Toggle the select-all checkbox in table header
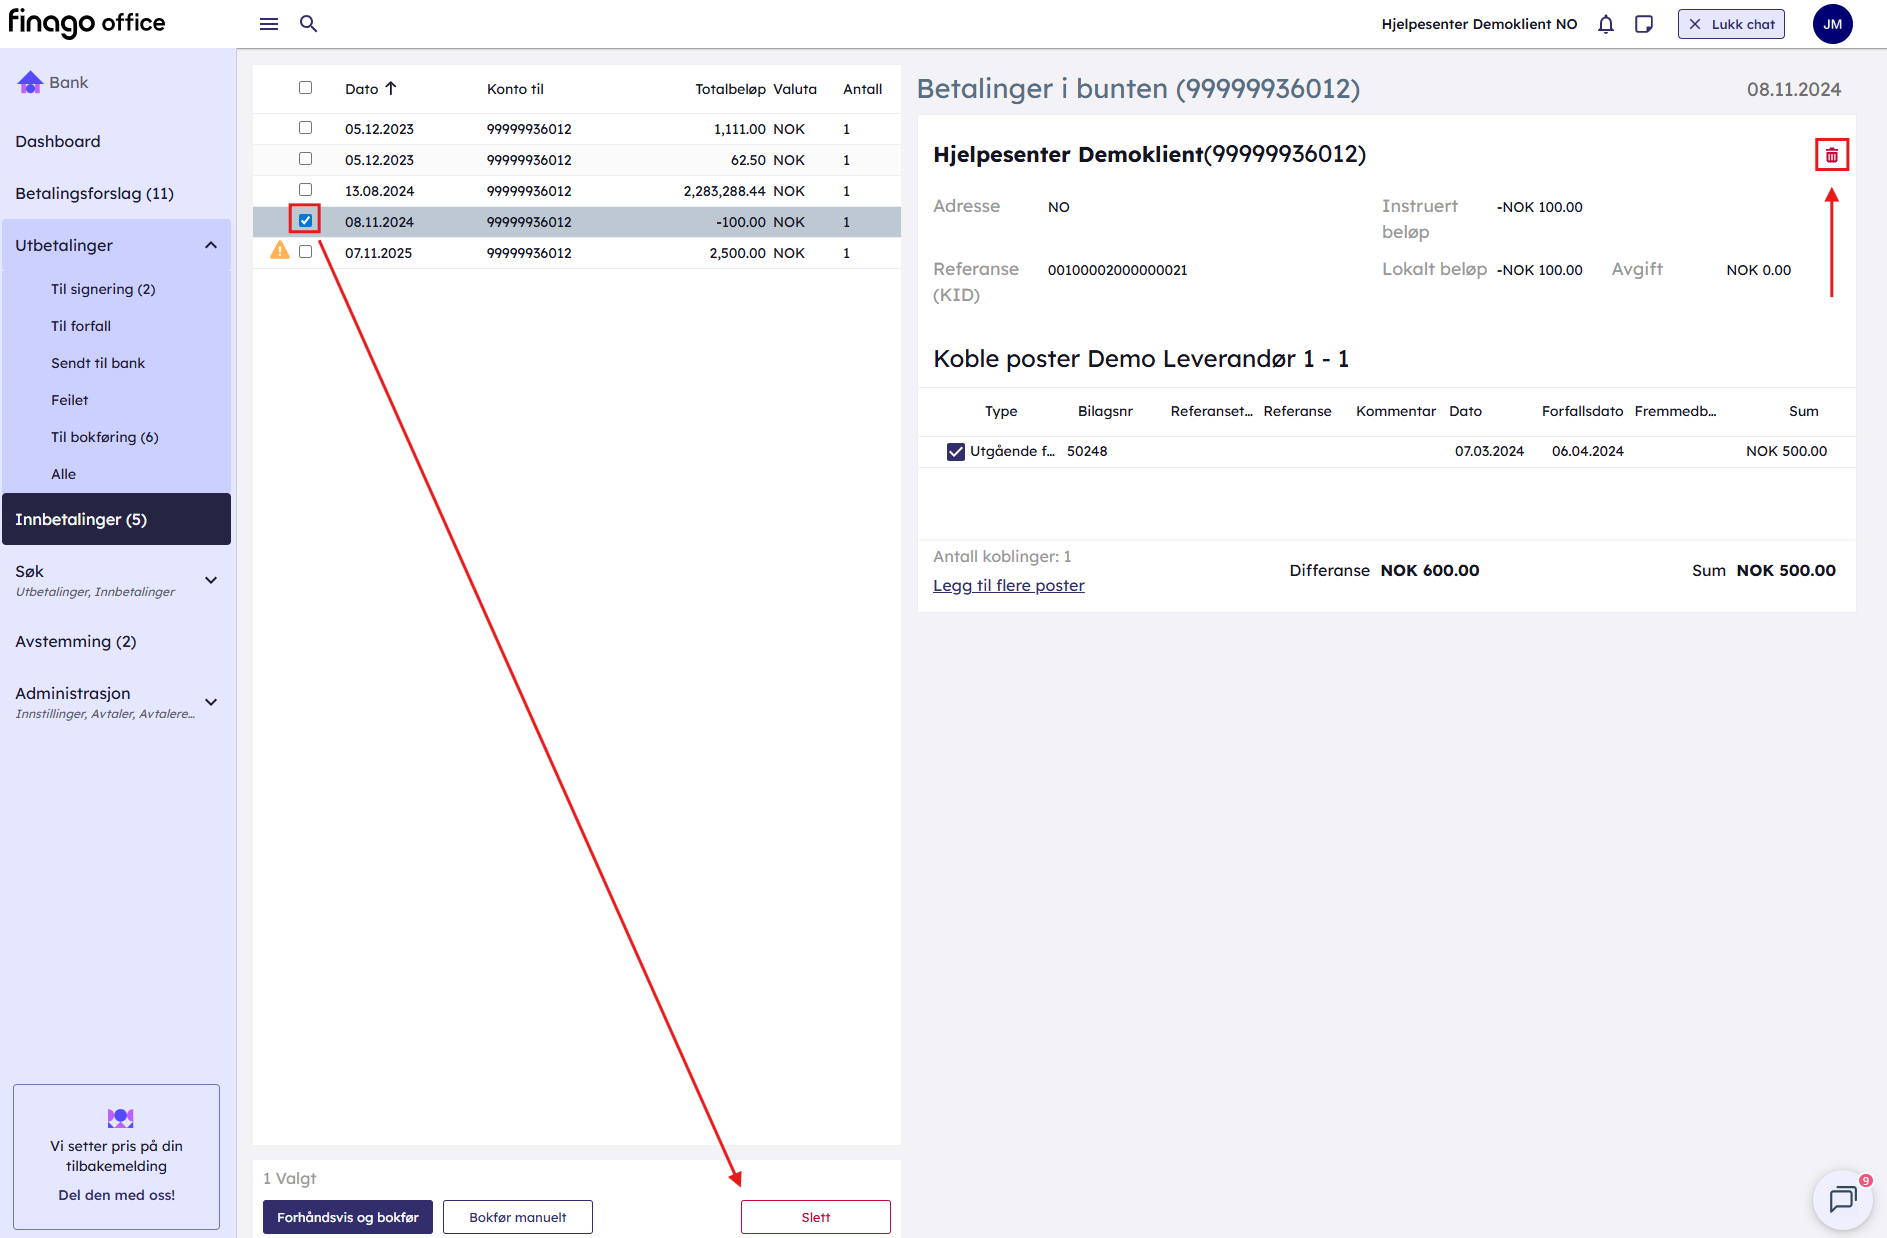Image resolution: width=1887 pixels, height=1238 pixels. click(x=305, y=88)
